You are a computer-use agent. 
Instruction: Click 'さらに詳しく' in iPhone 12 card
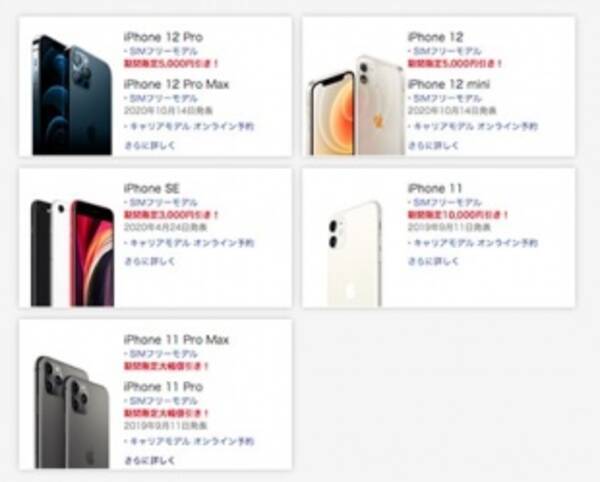click(434, 145)
